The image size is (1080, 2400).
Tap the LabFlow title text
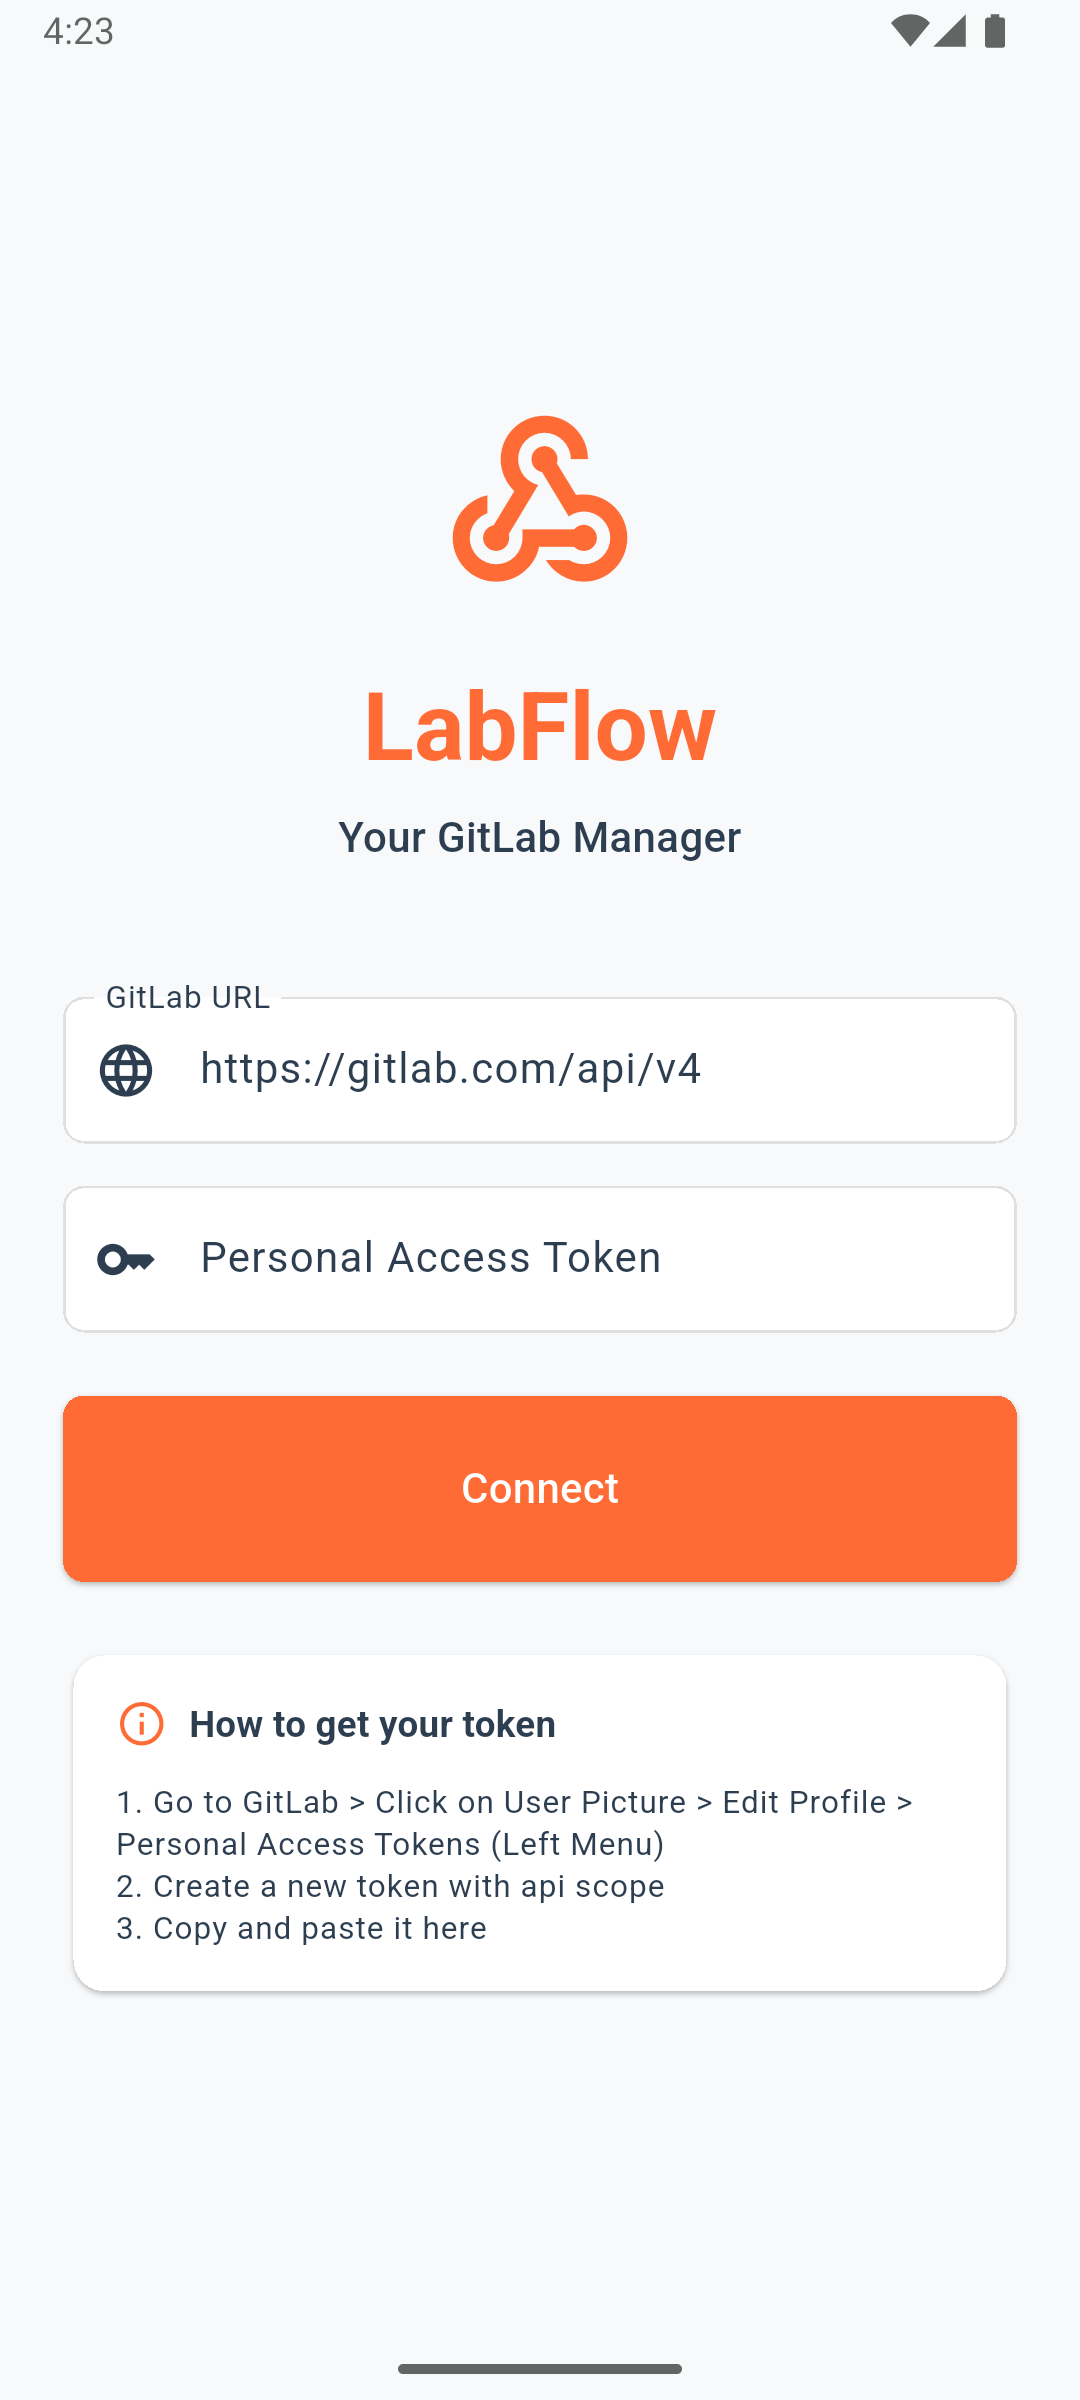pos(540,728)
